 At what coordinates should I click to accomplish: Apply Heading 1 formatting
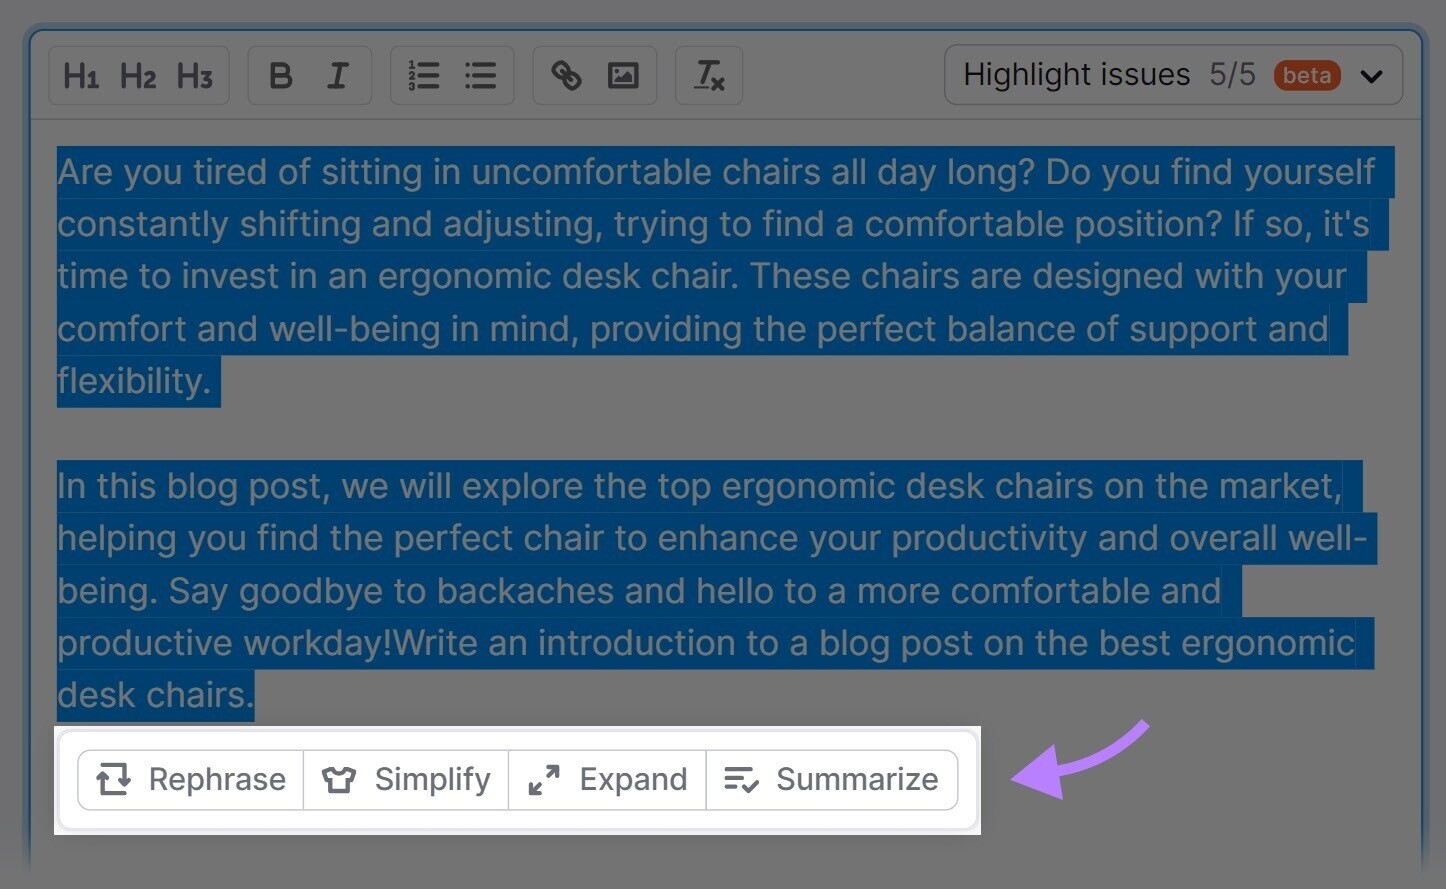[x=81, y=76]
